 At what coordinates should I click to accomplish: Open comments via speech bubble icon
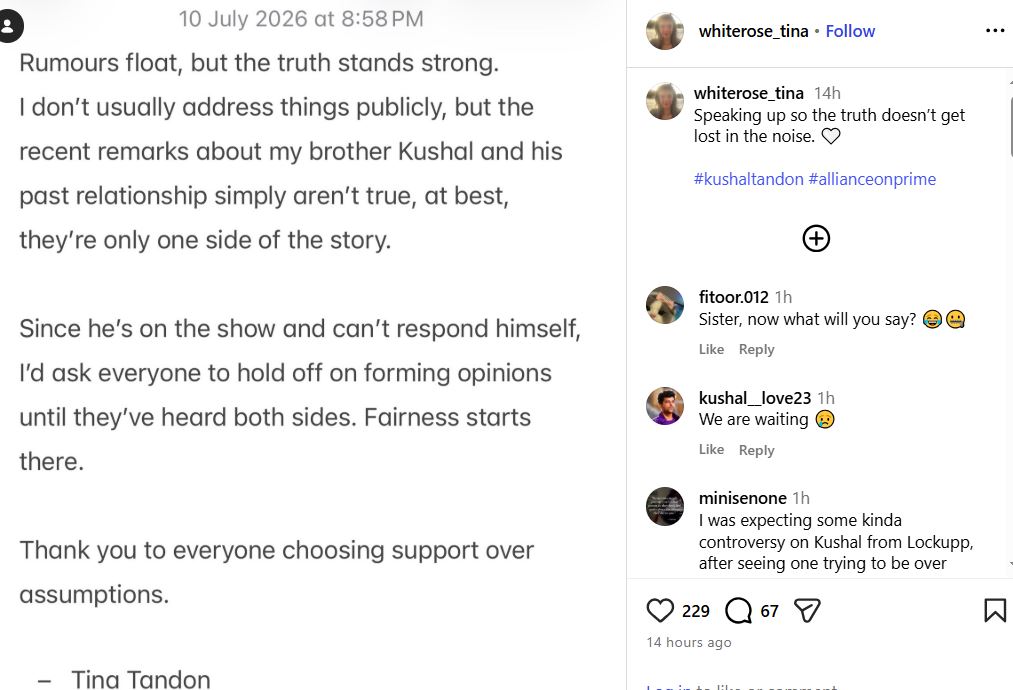738,611
